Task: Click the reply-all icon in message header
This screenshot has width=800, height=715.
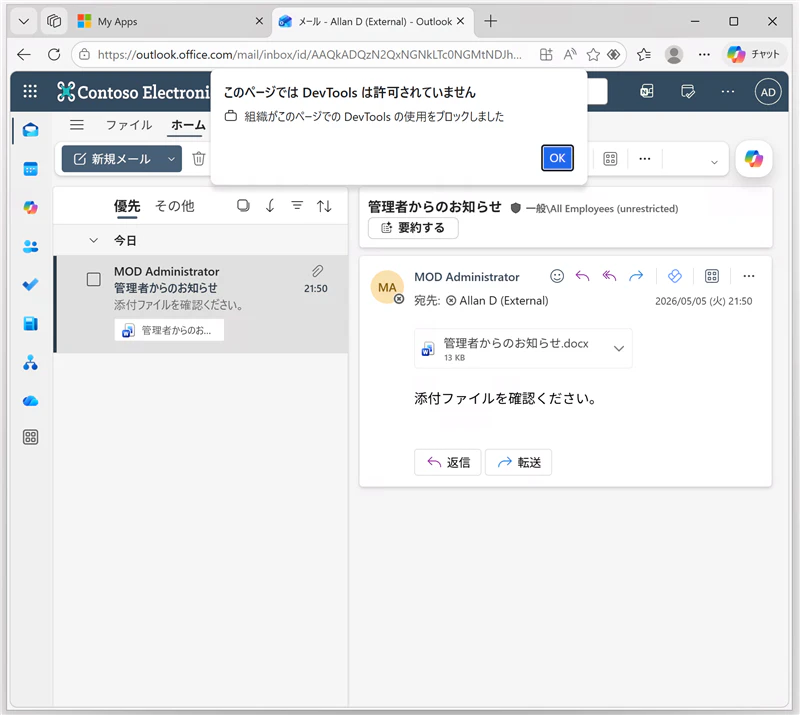Action: pyautogui.click(x=609, y=276)
